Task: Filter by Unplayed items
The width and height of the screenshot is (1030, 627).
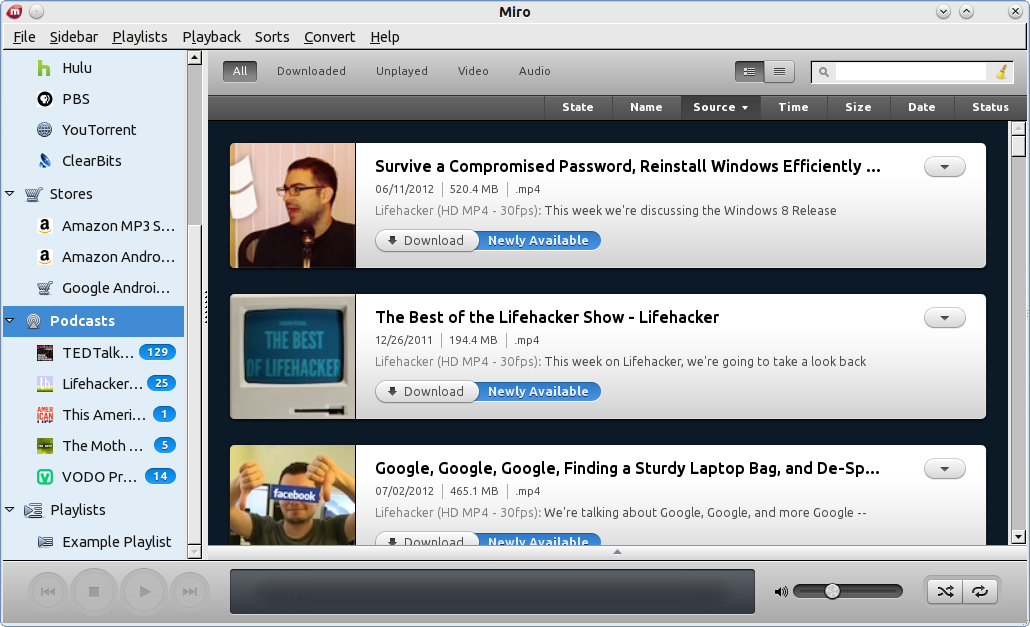Action: tap(402, 71)
